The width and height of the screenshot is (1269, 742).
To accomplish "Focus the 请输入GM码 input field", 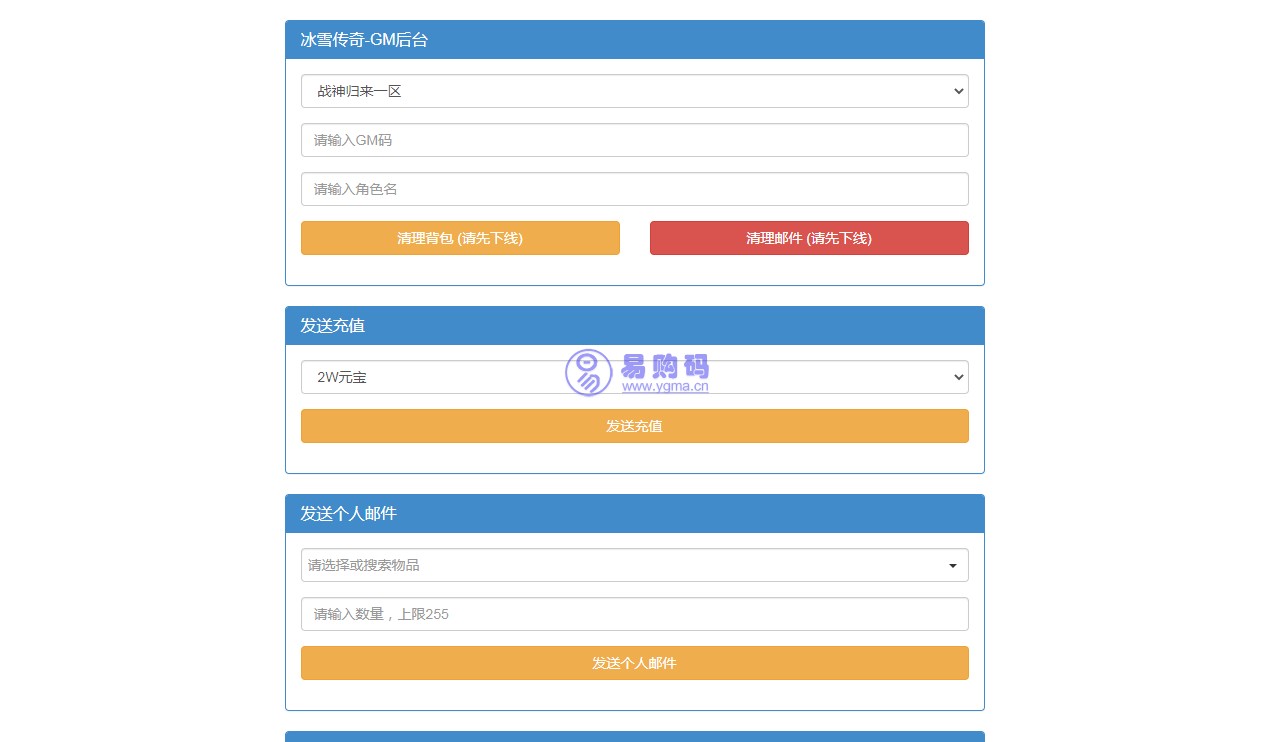I will (x=634, y=140).
